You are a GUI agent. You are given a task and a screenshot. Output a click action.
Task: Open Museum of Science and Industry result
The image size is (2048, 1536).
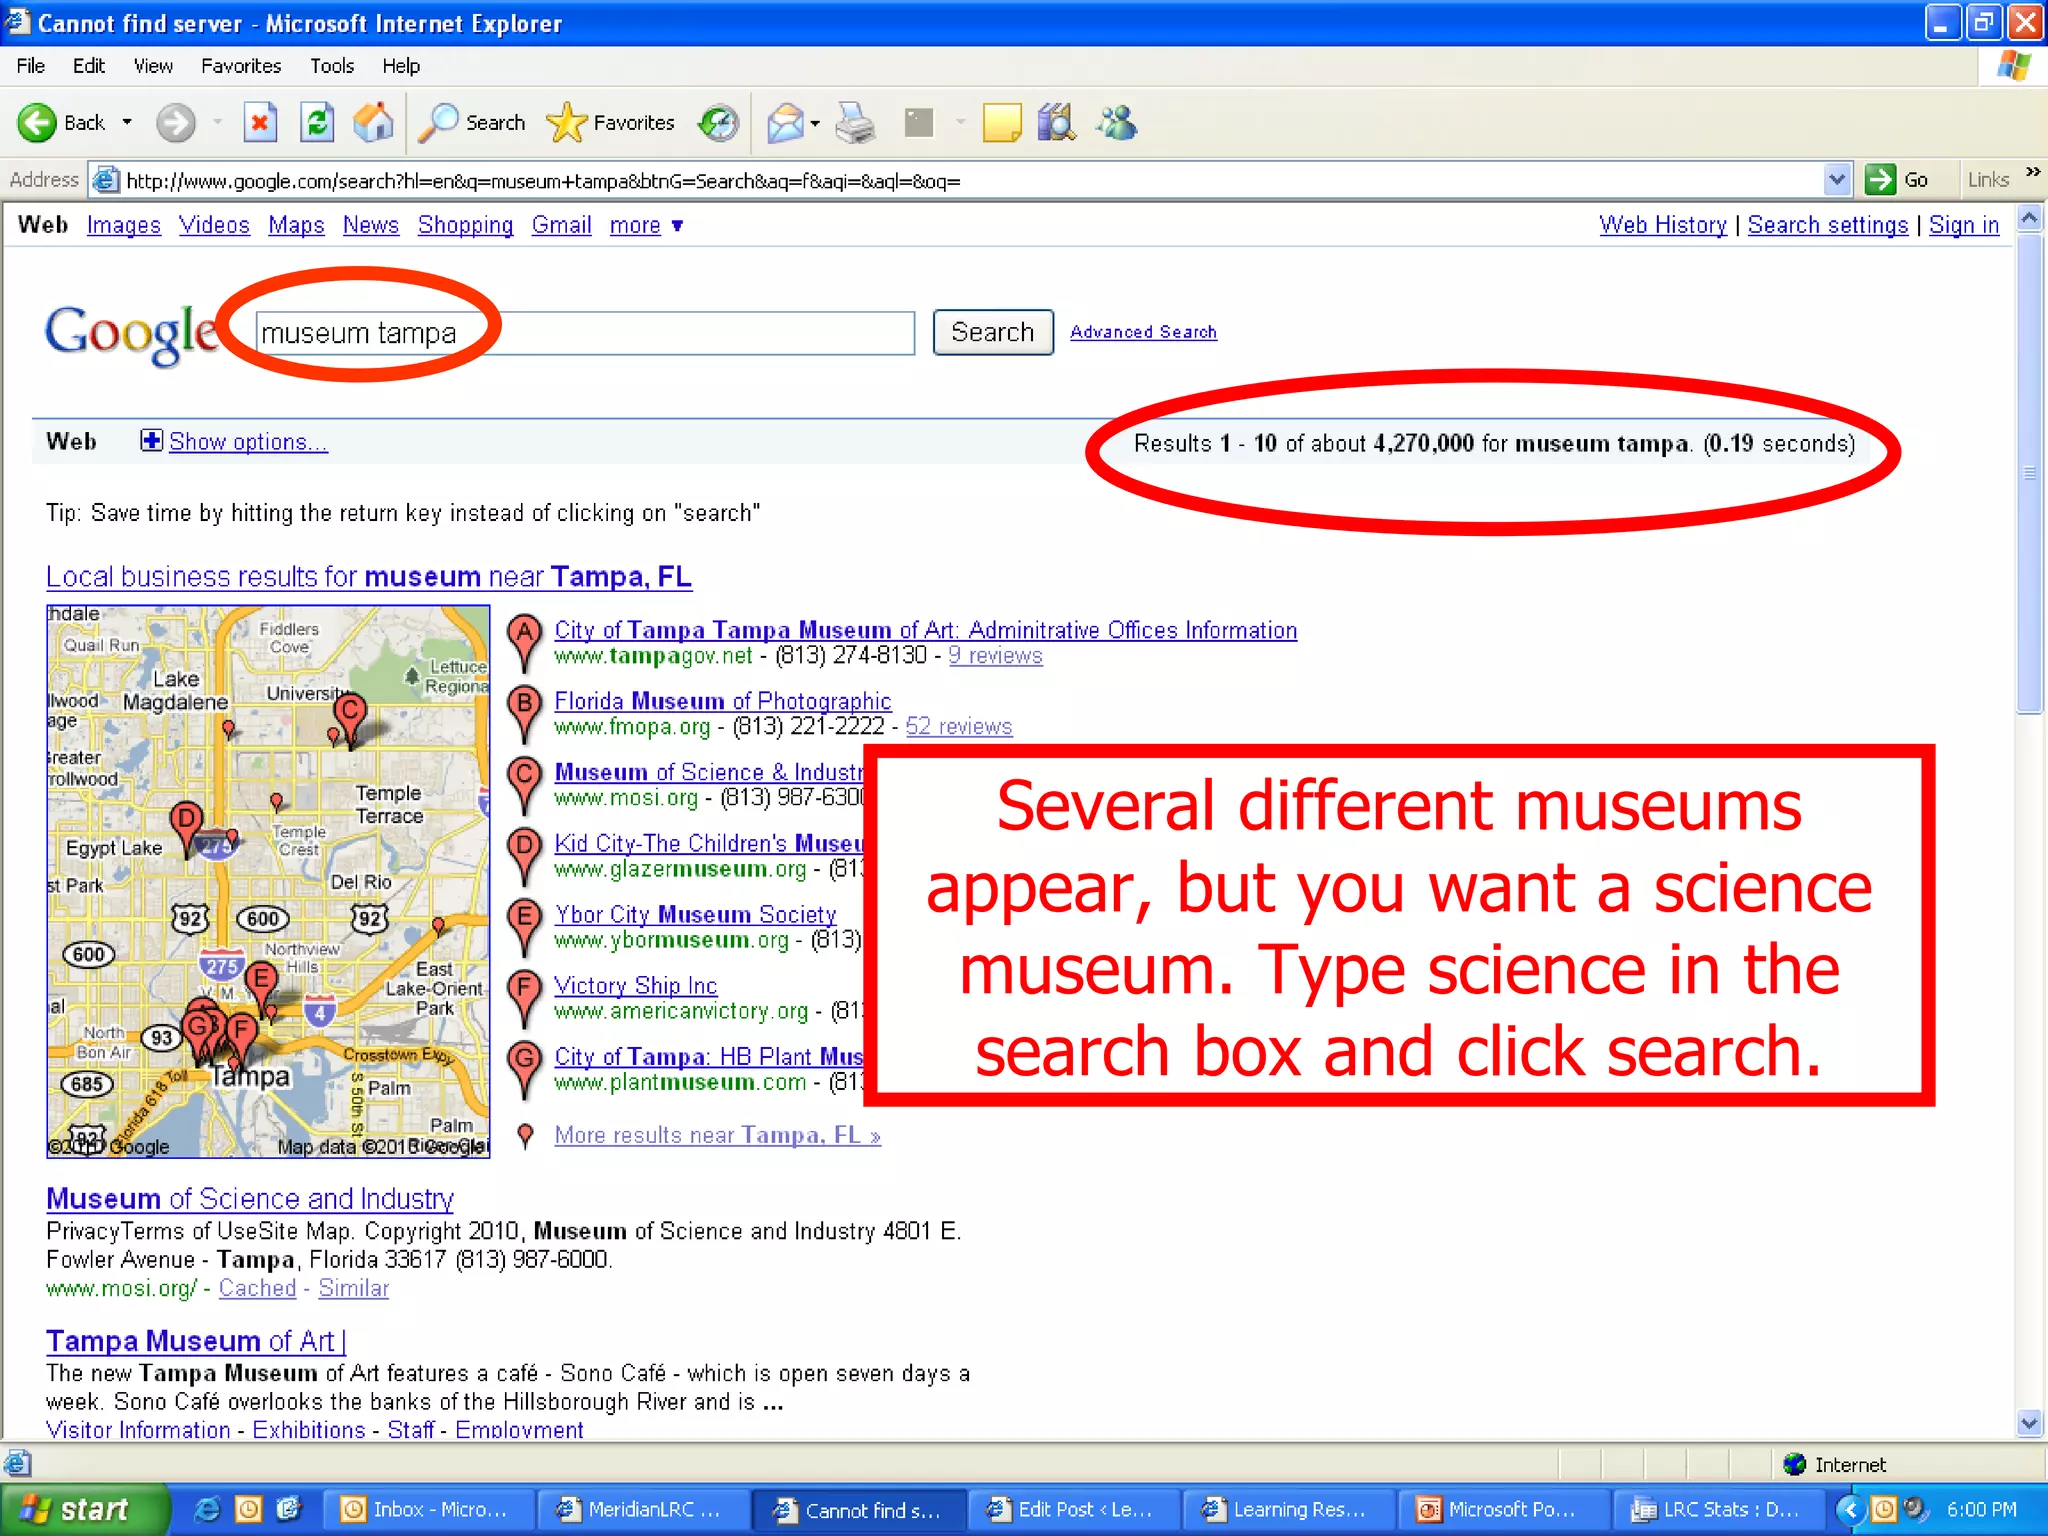pyautogui.click(x=250, y=1198)
